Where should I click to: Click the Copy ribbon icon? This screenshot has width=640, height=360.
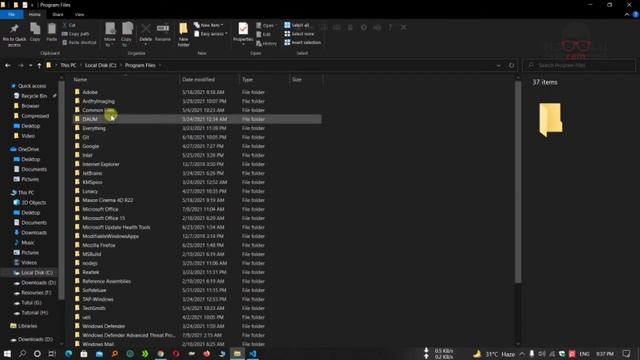(x=35, y=32)
